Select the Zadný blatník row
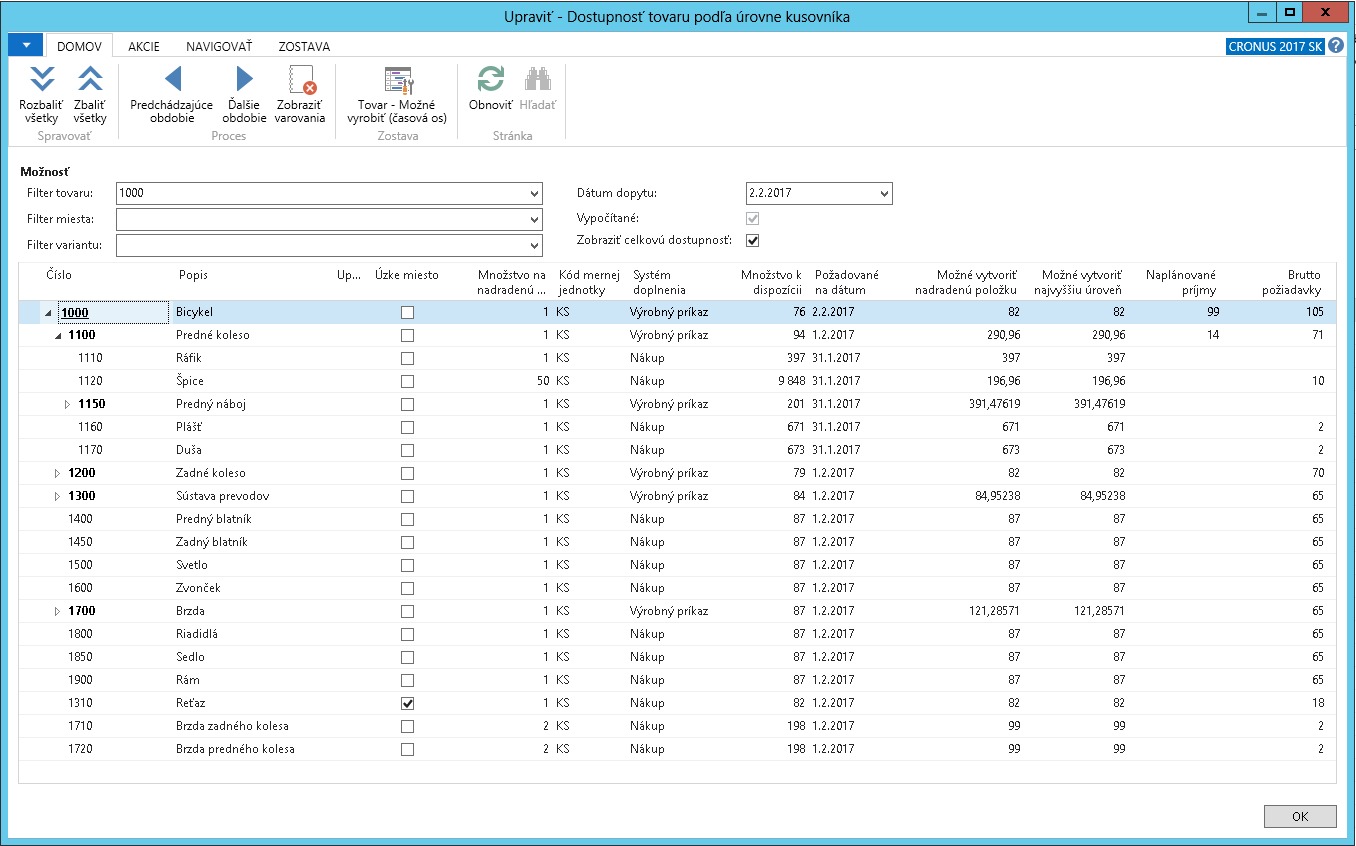 677,542
